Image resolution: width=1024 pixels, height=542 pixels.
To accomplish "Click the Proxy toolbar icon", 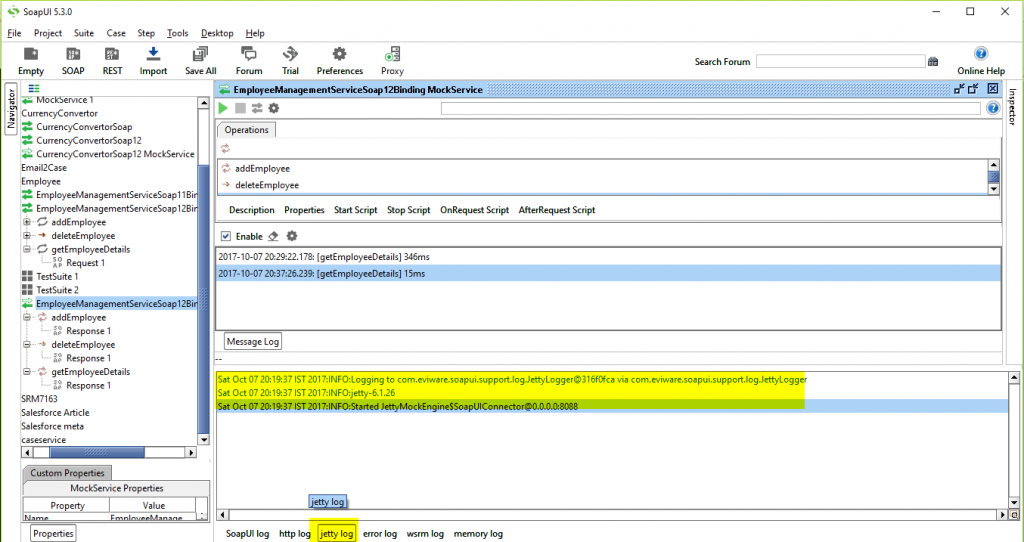I will click(x=392, y=55).
